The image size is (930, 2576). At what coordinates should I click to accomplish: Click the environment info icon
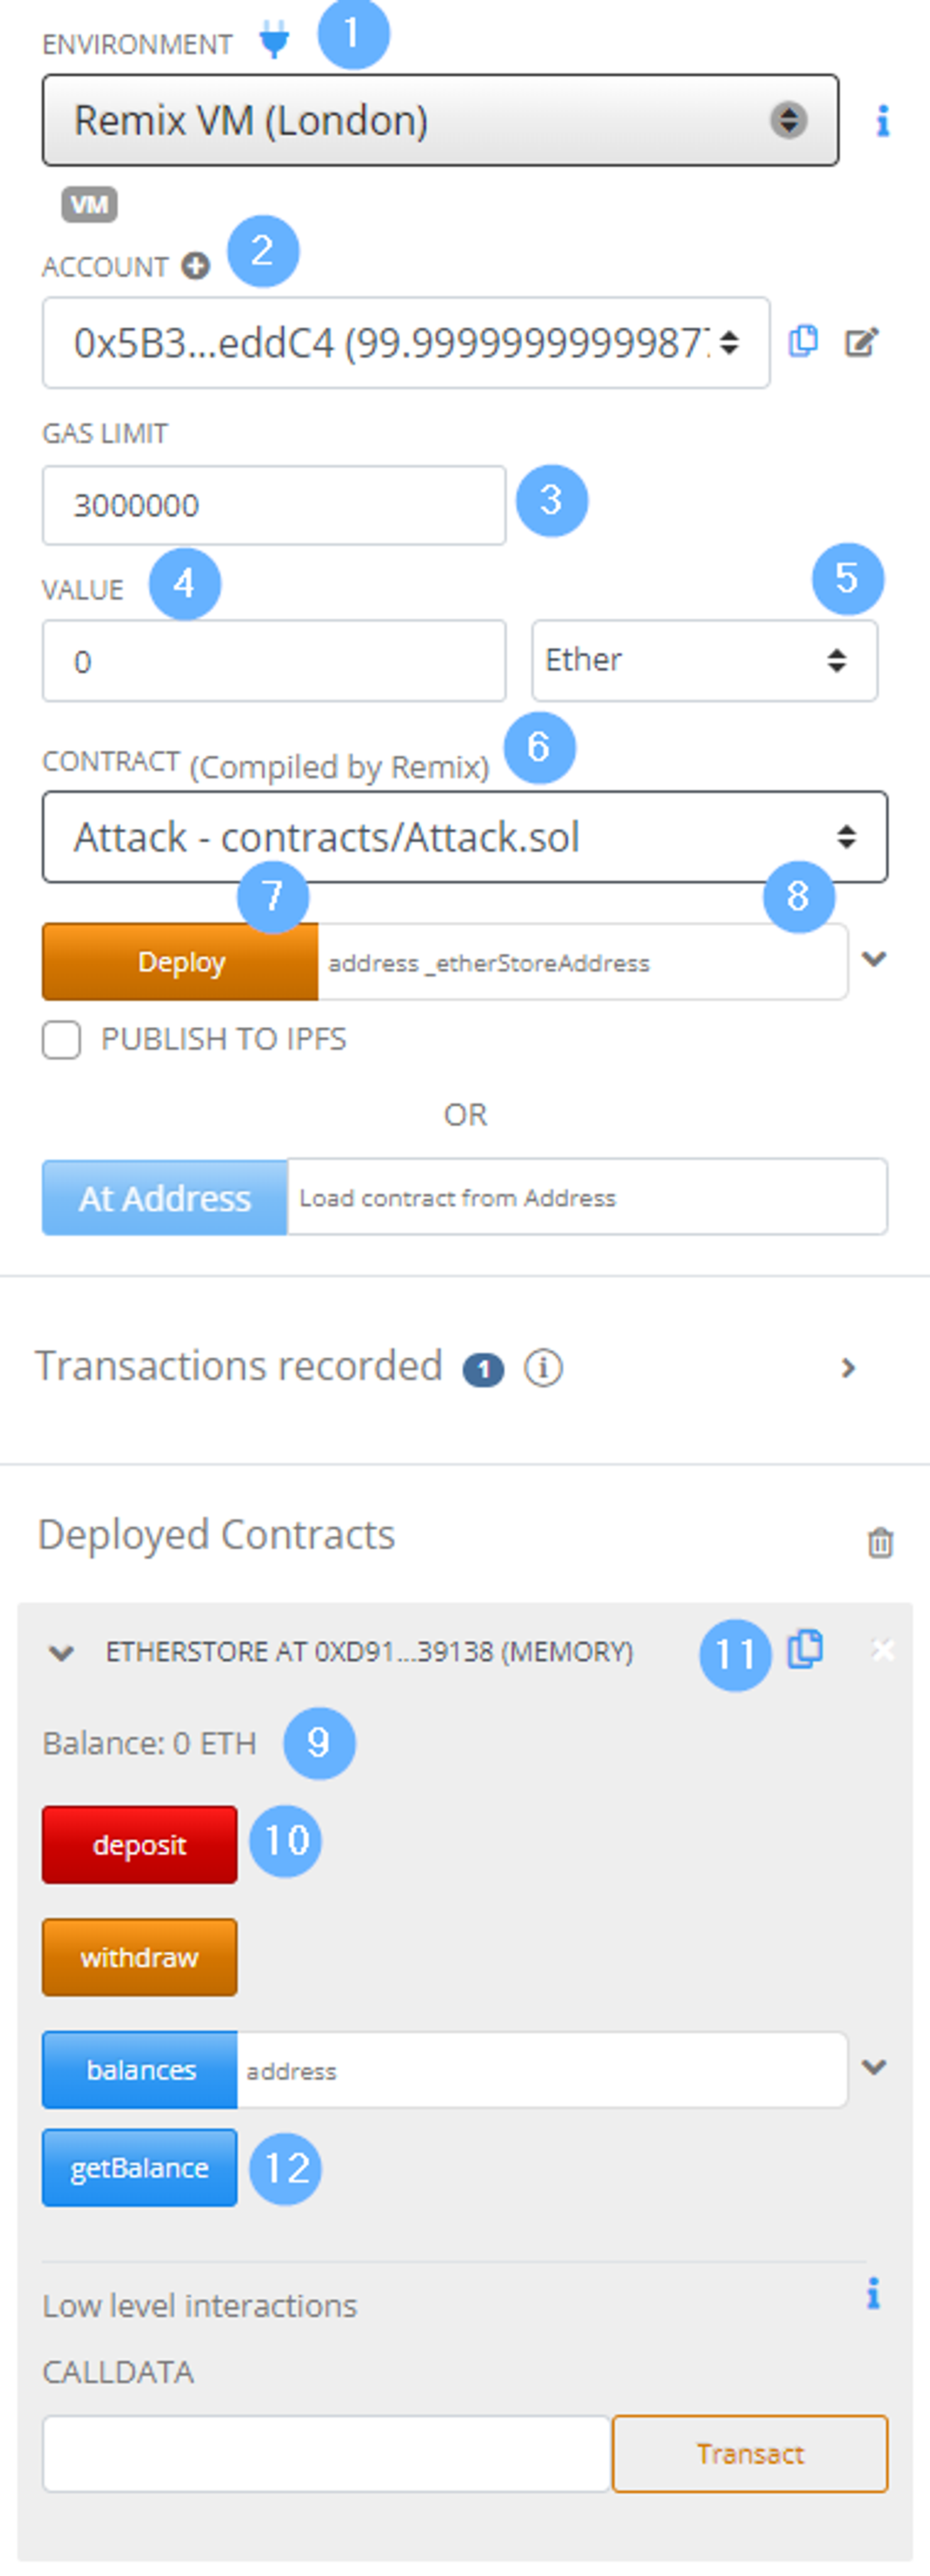(882, 121)
